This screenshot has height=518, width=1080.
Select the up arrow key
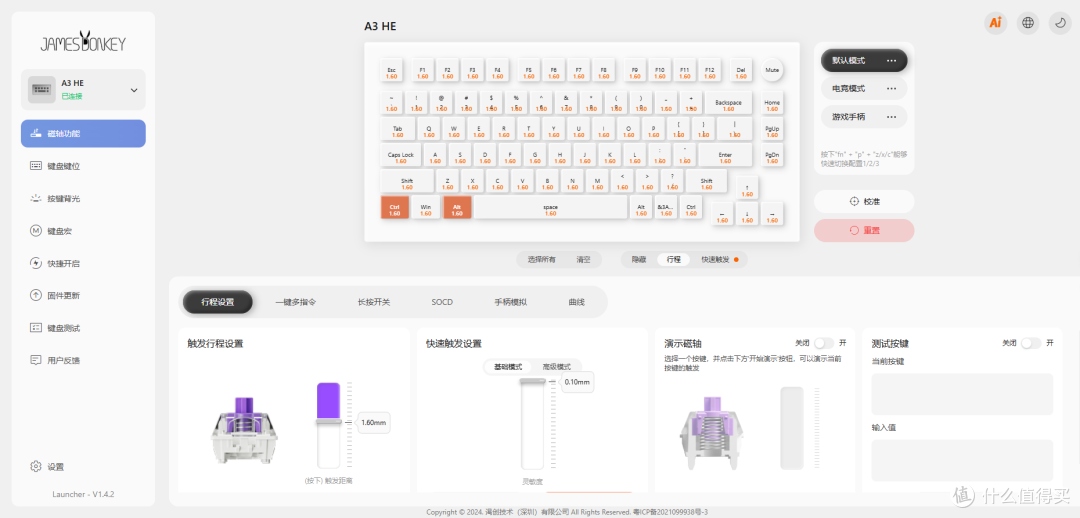pos(747,189)
